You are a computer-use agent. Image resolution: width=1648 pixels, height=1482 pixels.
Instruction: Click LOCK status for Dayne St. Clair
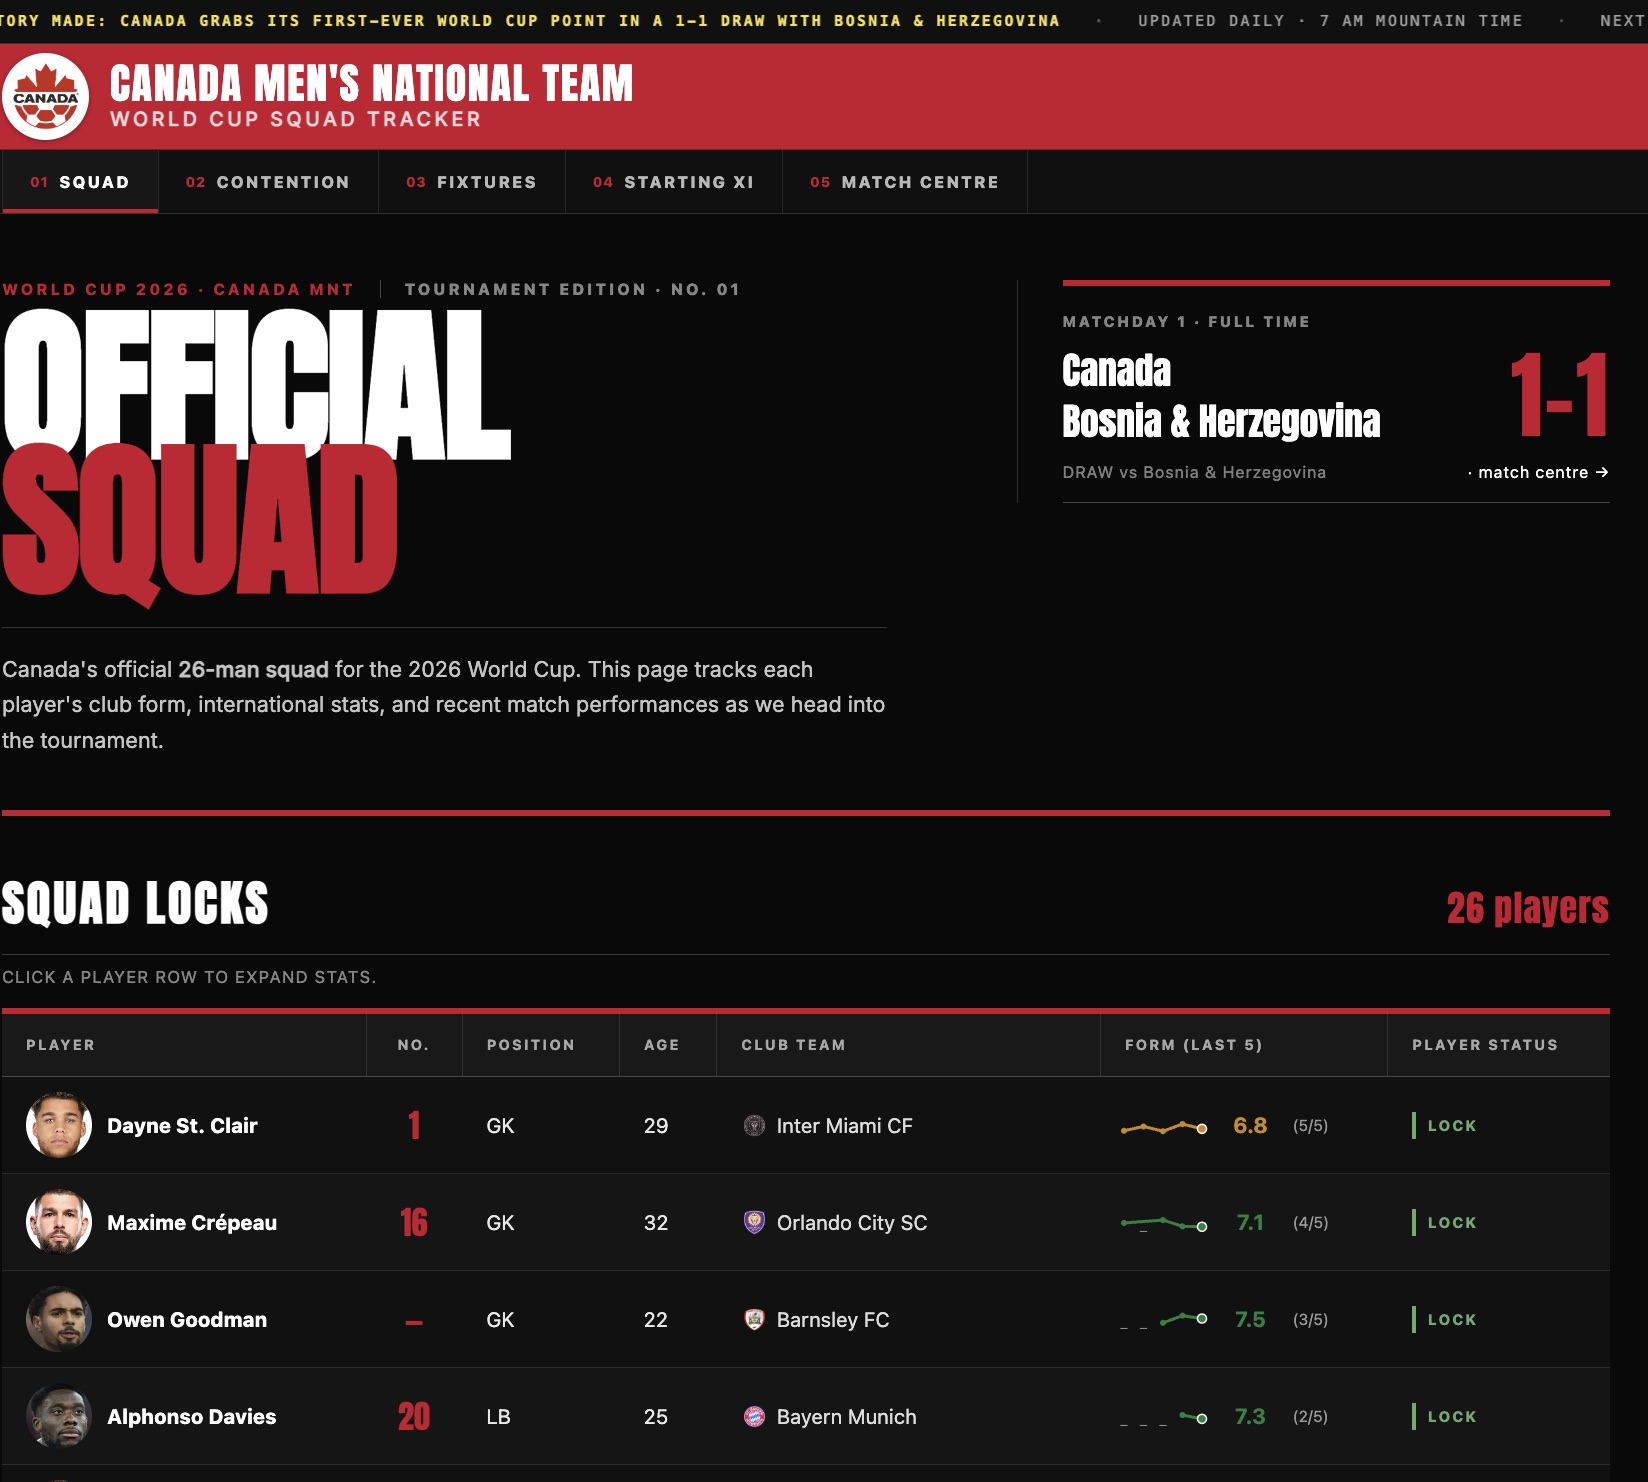tap(1445, 1125)
